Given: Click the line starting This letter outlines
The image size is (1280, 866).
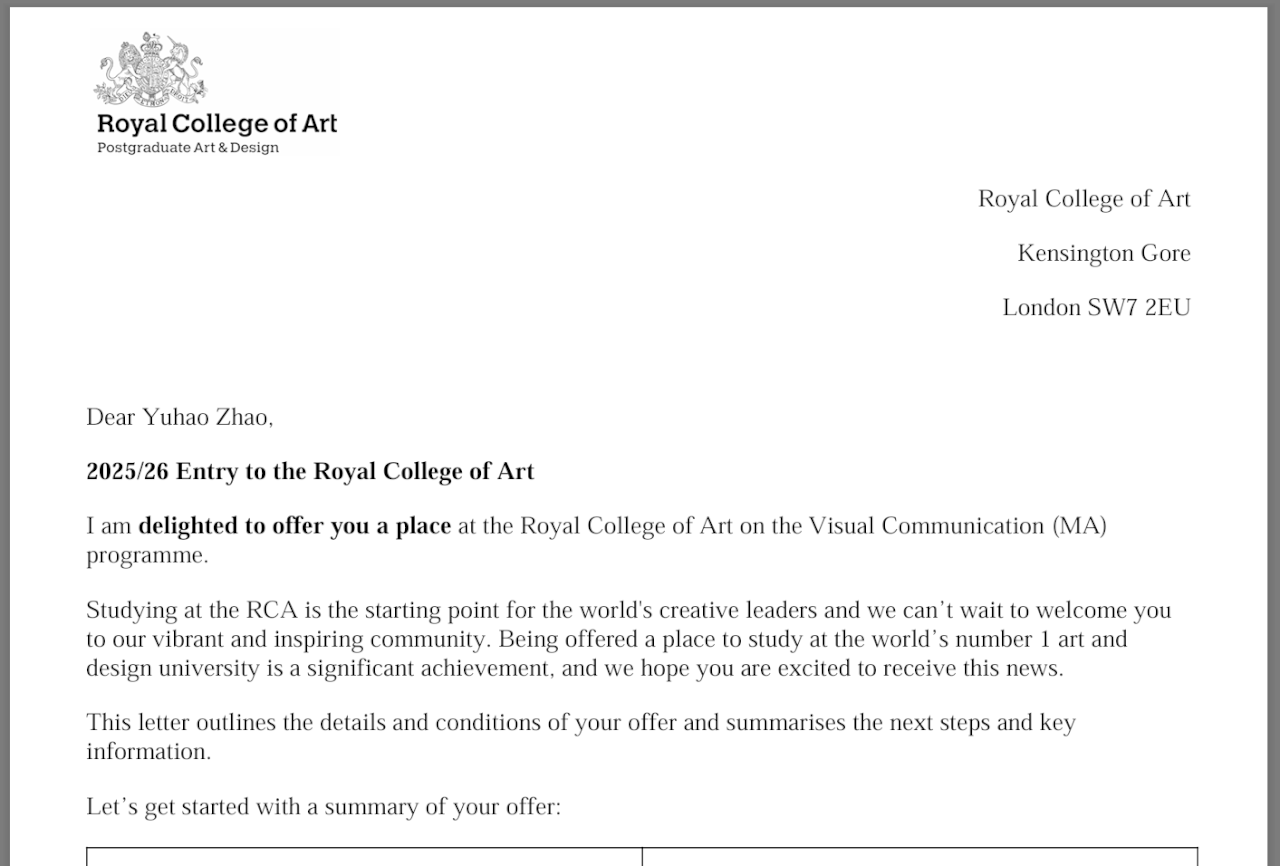Looking at the screenshot, I should pos(580,722).
